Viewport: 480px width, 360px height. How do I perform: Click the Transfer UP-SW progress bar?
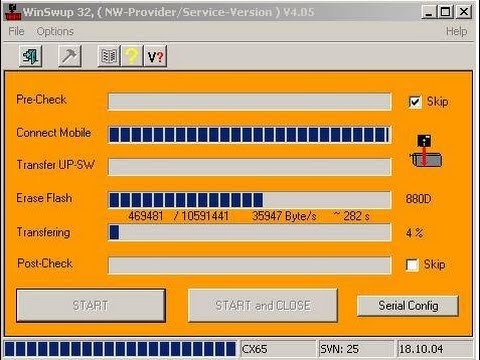tap(250, 167)
